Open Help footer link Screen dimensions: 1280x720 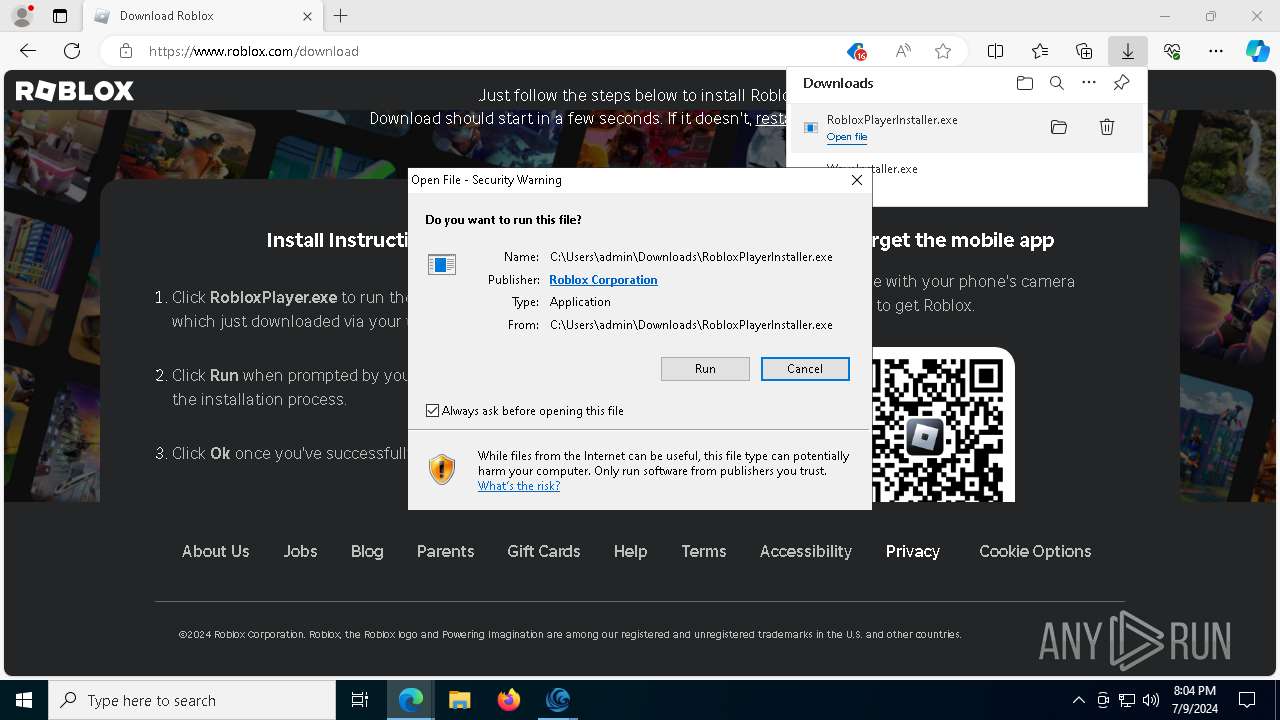(630, 551)
